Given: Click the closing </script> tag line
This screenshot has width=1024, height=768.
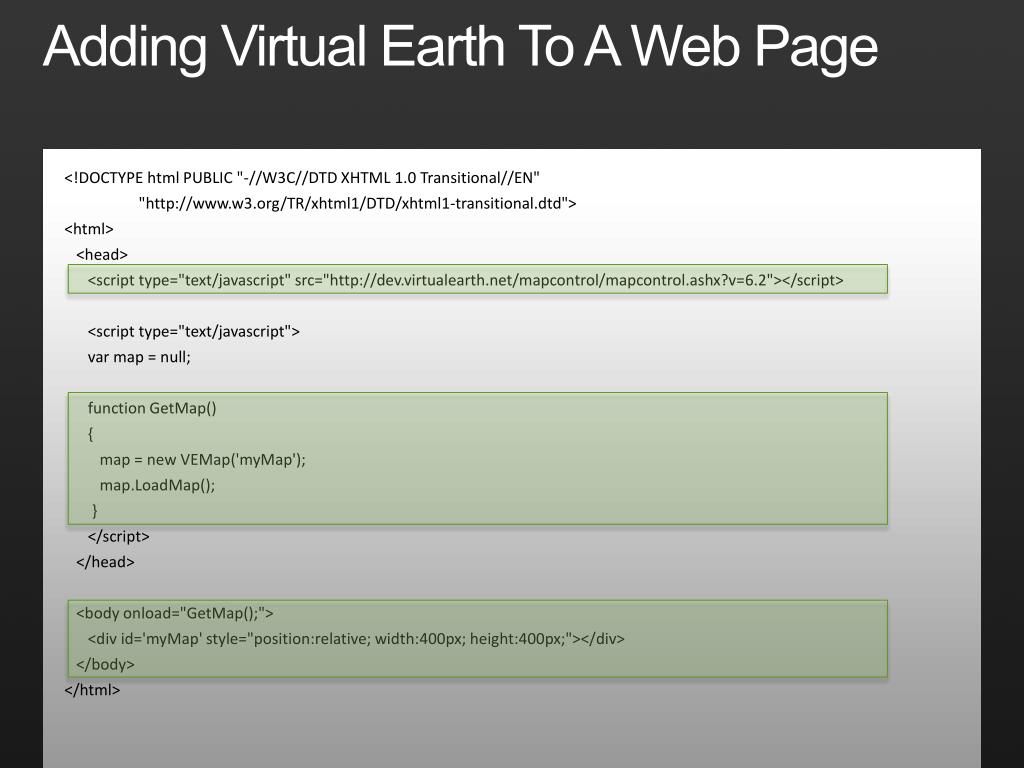Looking at the screenshot, I should pyautogui.click(x=119, y=536).
